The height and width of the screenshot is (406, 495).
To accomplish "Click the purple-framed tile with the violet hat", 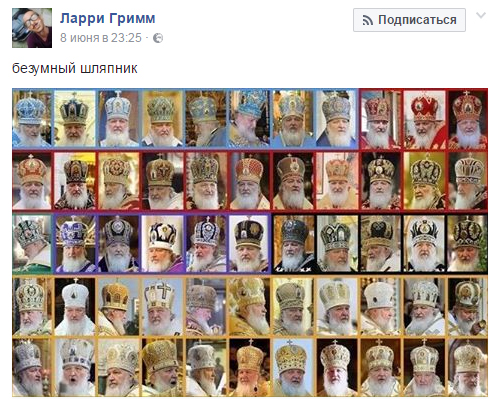I will 75,244.
